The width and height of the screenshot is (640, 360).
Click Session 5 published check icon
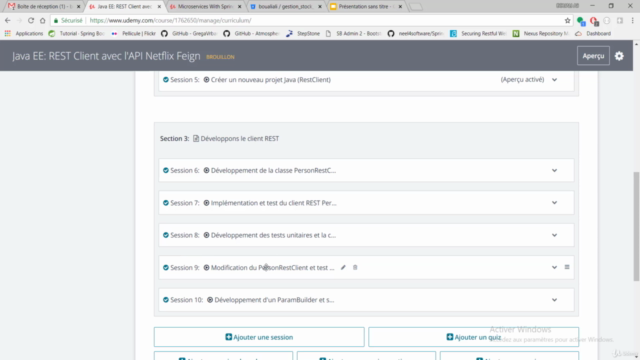(166, 80)
